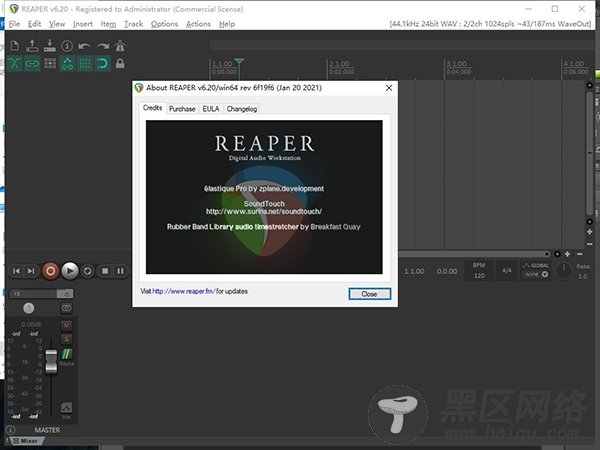The height and width of the screenshot is (450, 600).
Task: Start recording with the red record button
Action: (x=50, y=271)
